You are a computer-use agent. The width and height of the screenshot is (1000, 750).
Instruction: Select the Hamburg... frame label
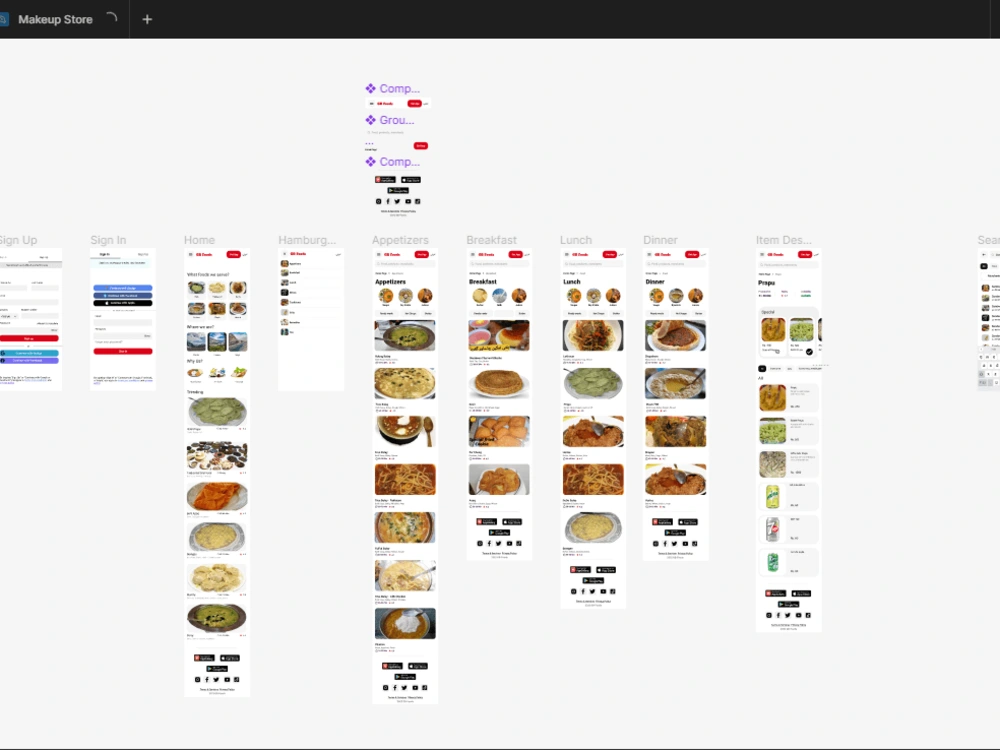[307, 240]
